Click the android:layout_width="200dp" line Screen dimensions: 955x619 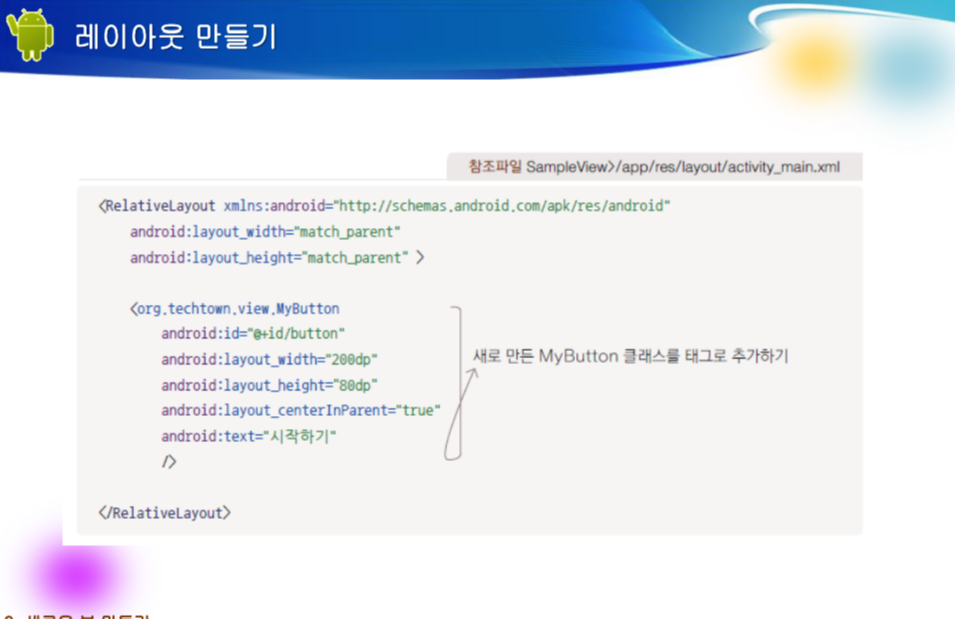269,359
